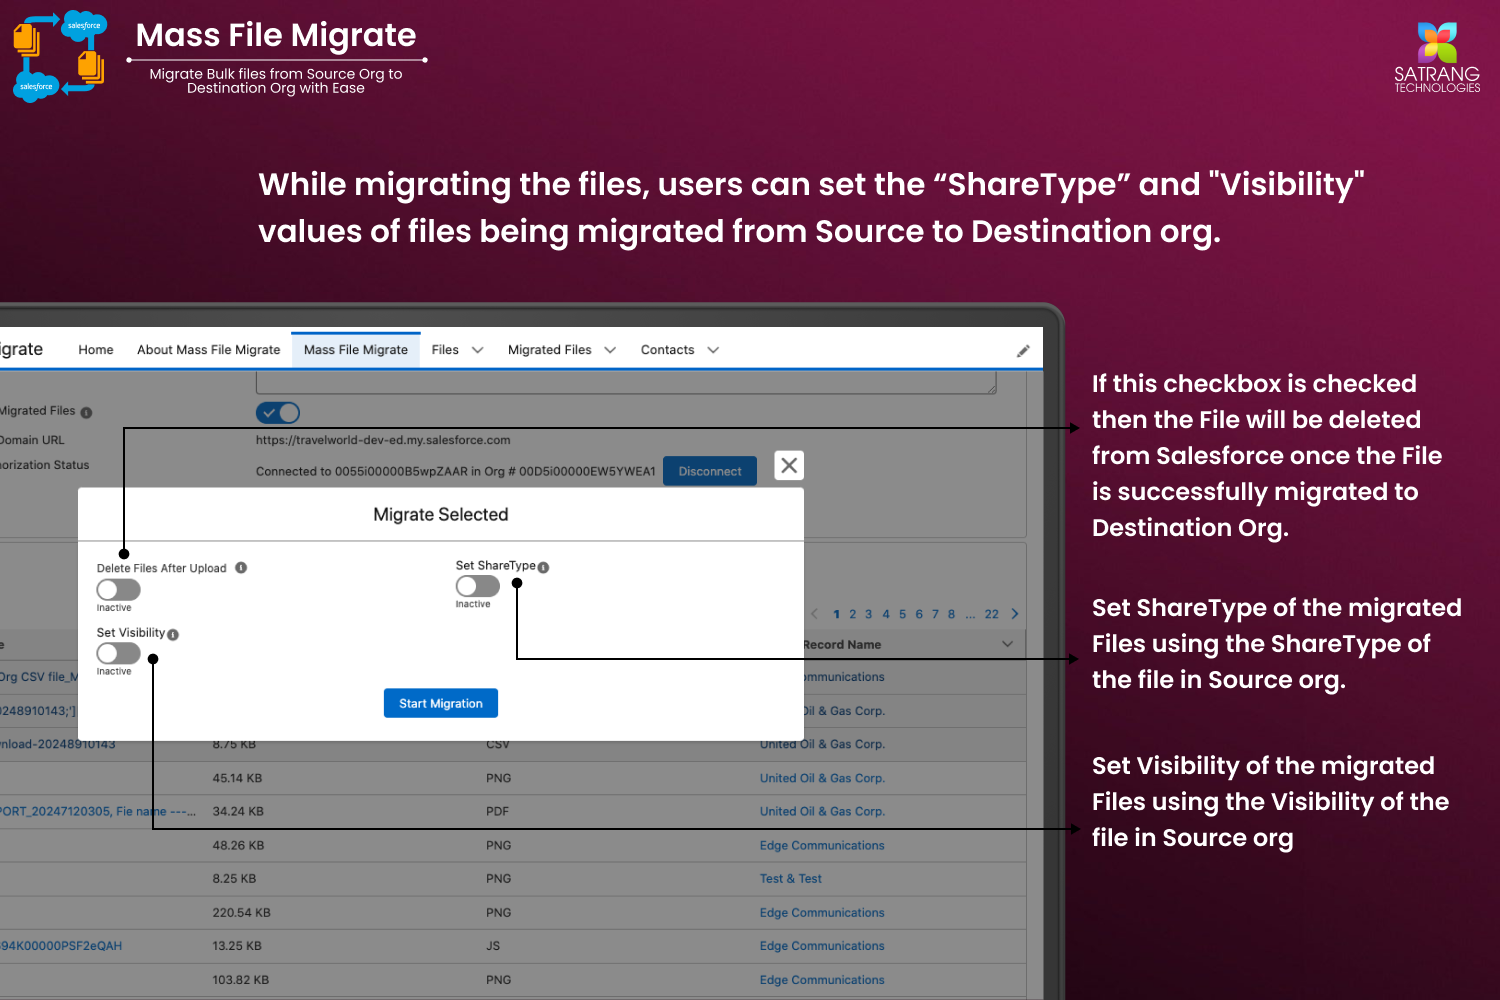Open info tooltip beside Set Visibility

click(x=173, y=634)
